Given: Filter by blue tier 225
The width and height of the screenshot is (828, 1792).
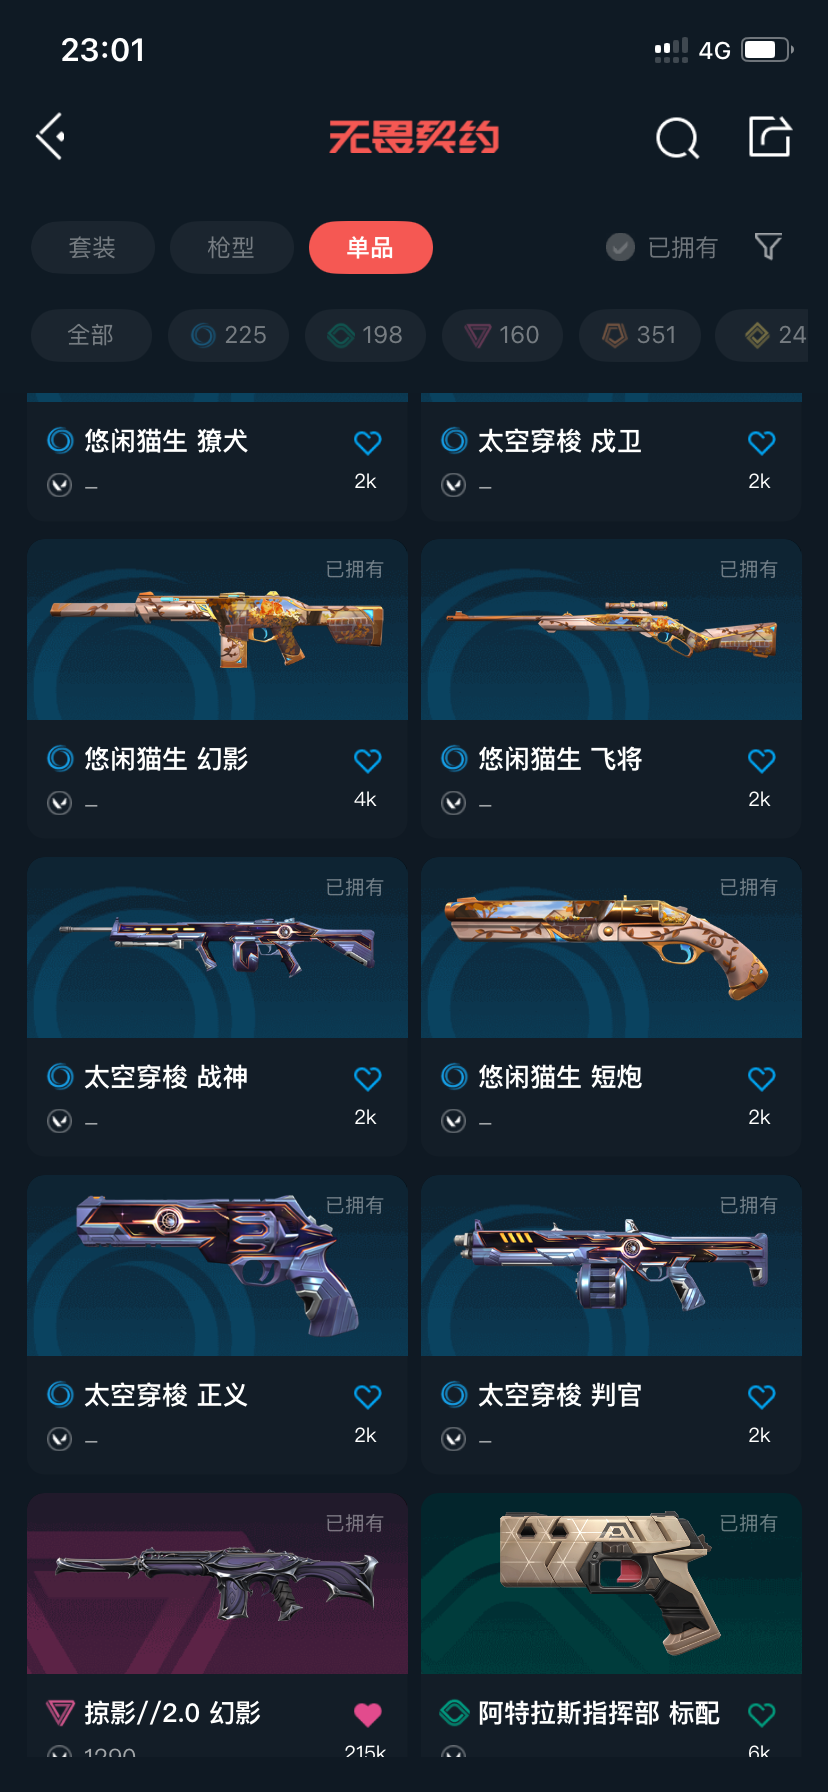Looking at the screenshot, I should [228, 335].
